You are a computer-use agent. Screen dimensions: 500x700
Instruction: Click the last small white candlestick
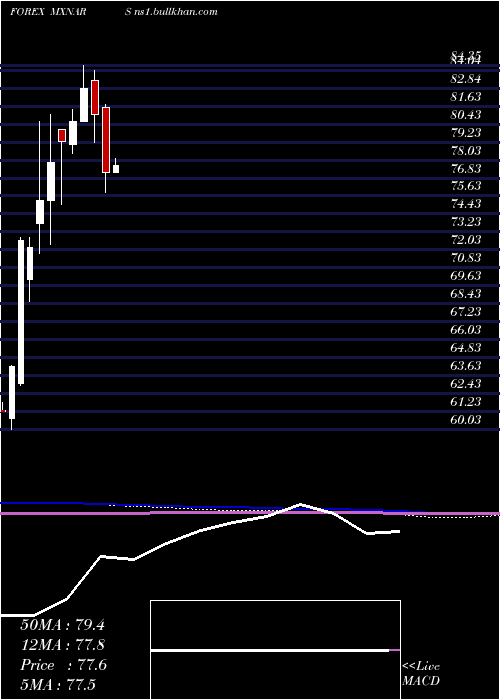click(x=116, y=169)
